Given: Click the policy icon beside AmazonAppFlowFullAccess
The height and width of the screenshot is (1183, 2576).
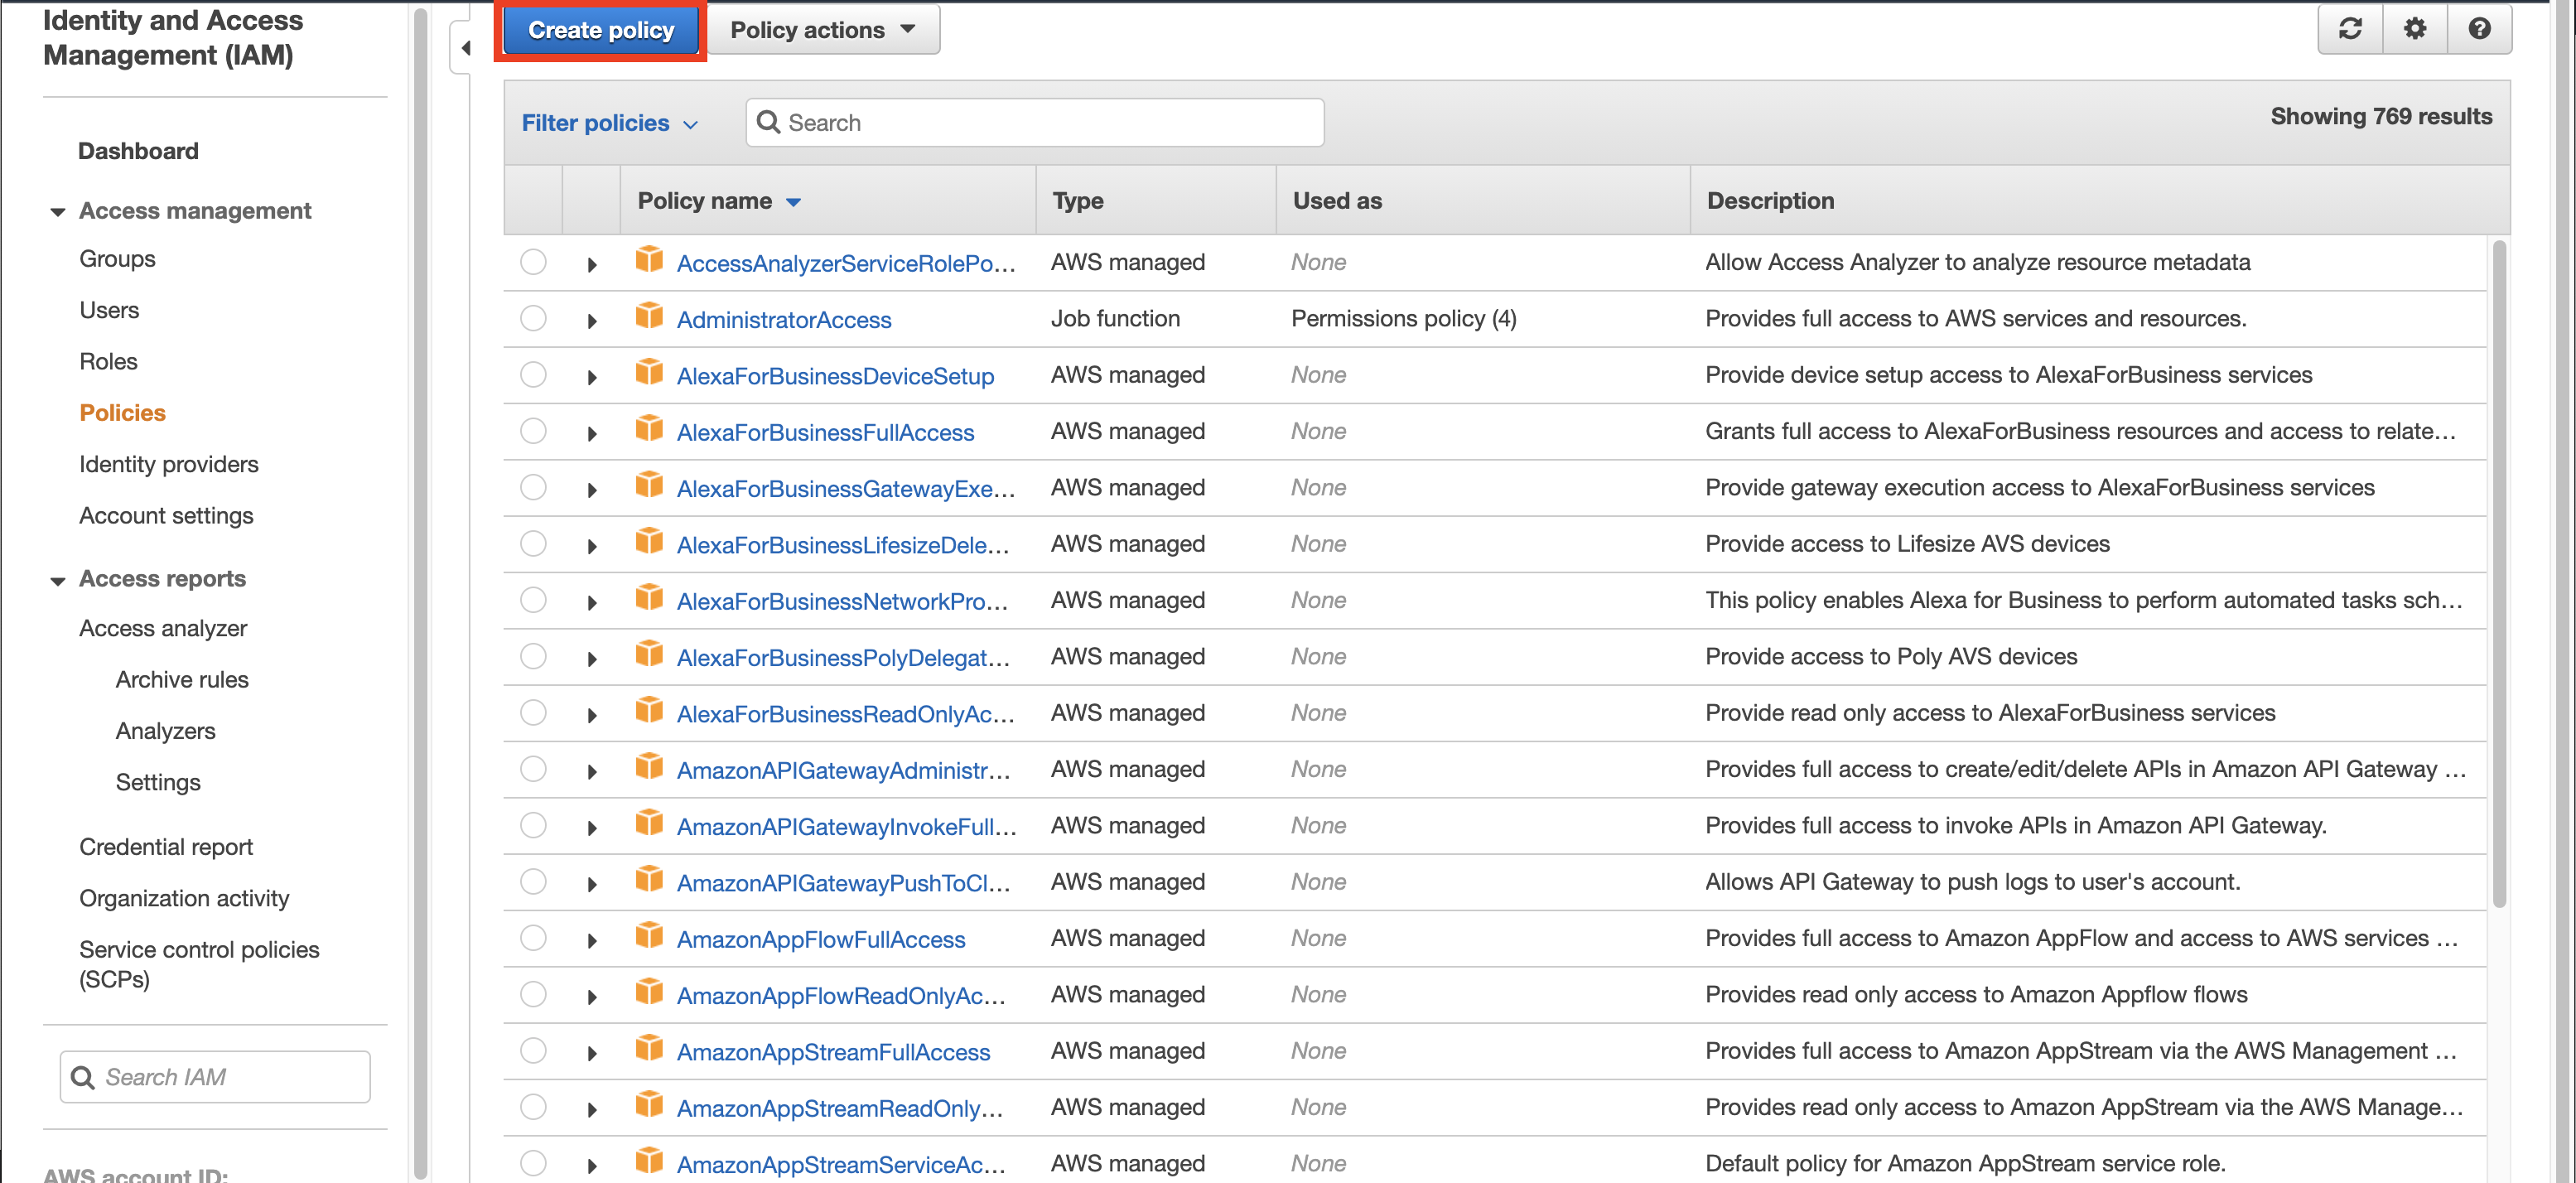Looking at the screenshot, I should 649,936.
